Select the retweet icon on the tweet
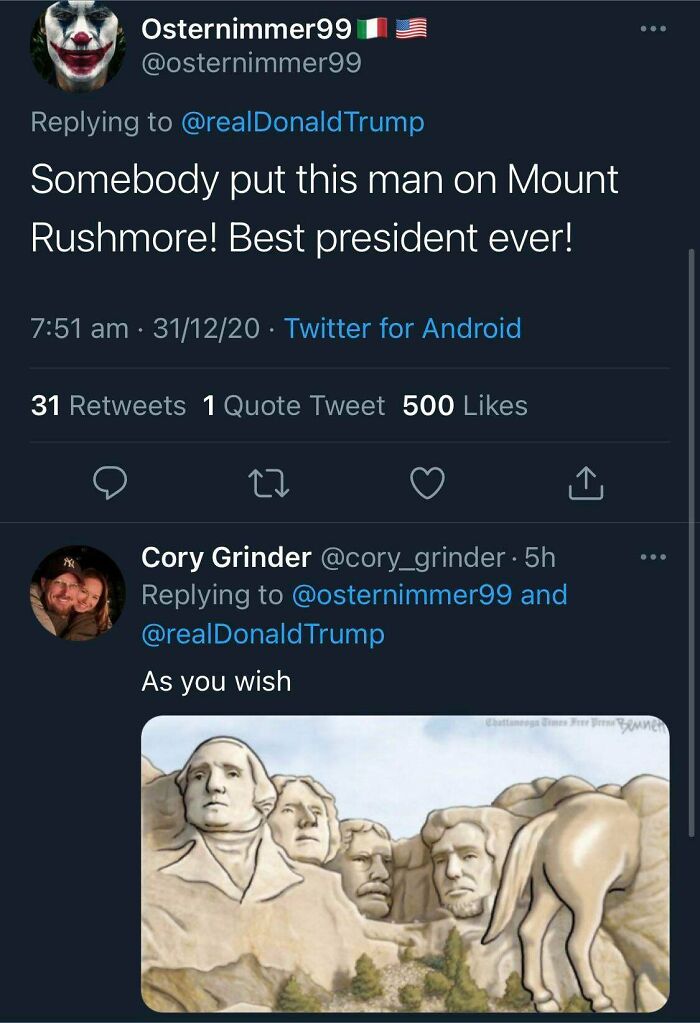 coord(268,483)
